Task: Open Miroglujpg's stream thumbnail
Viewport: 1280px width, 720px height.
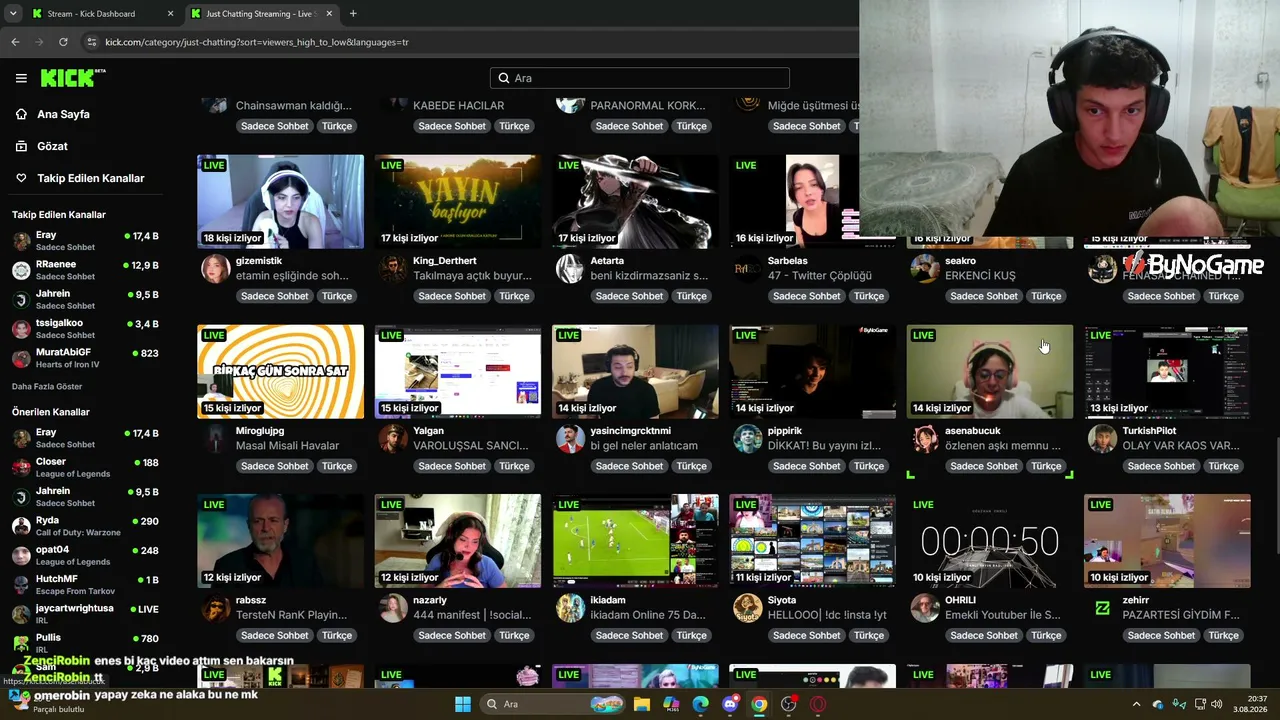Action: 280,371
